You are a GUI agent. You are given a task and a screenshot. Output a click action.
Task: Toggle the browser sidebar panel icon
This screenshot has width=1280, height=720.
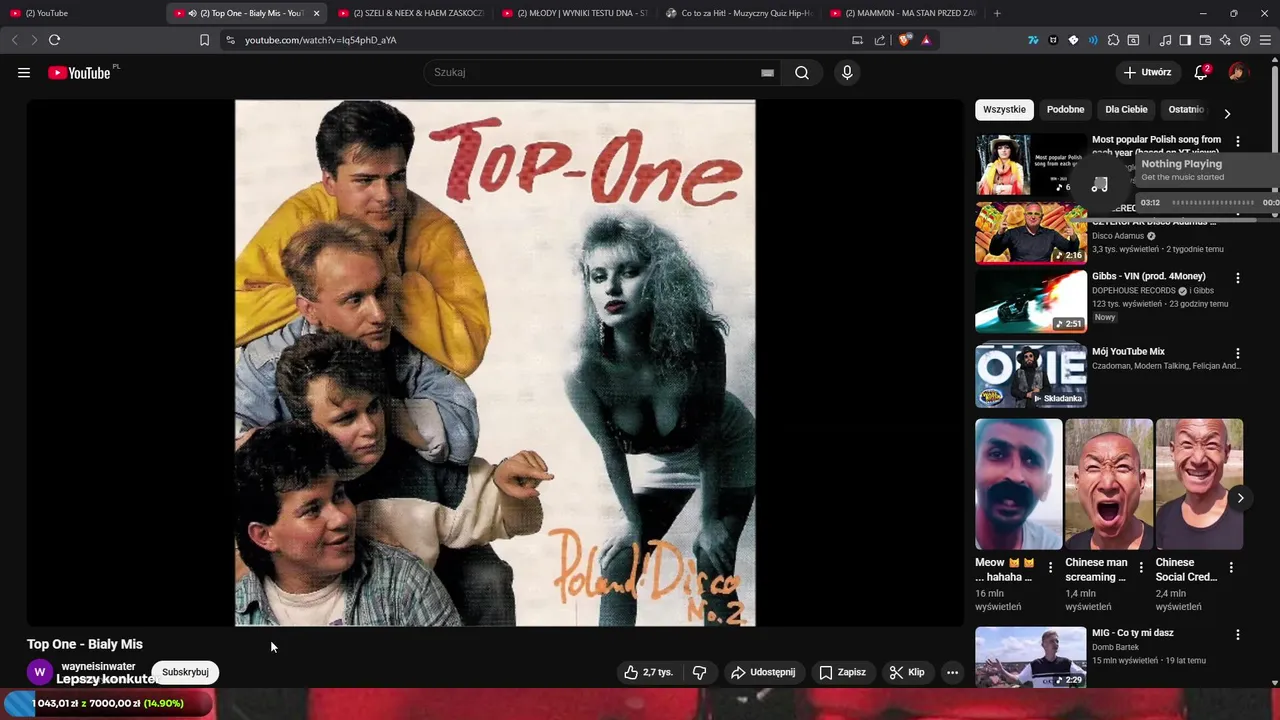point(1185,40)
